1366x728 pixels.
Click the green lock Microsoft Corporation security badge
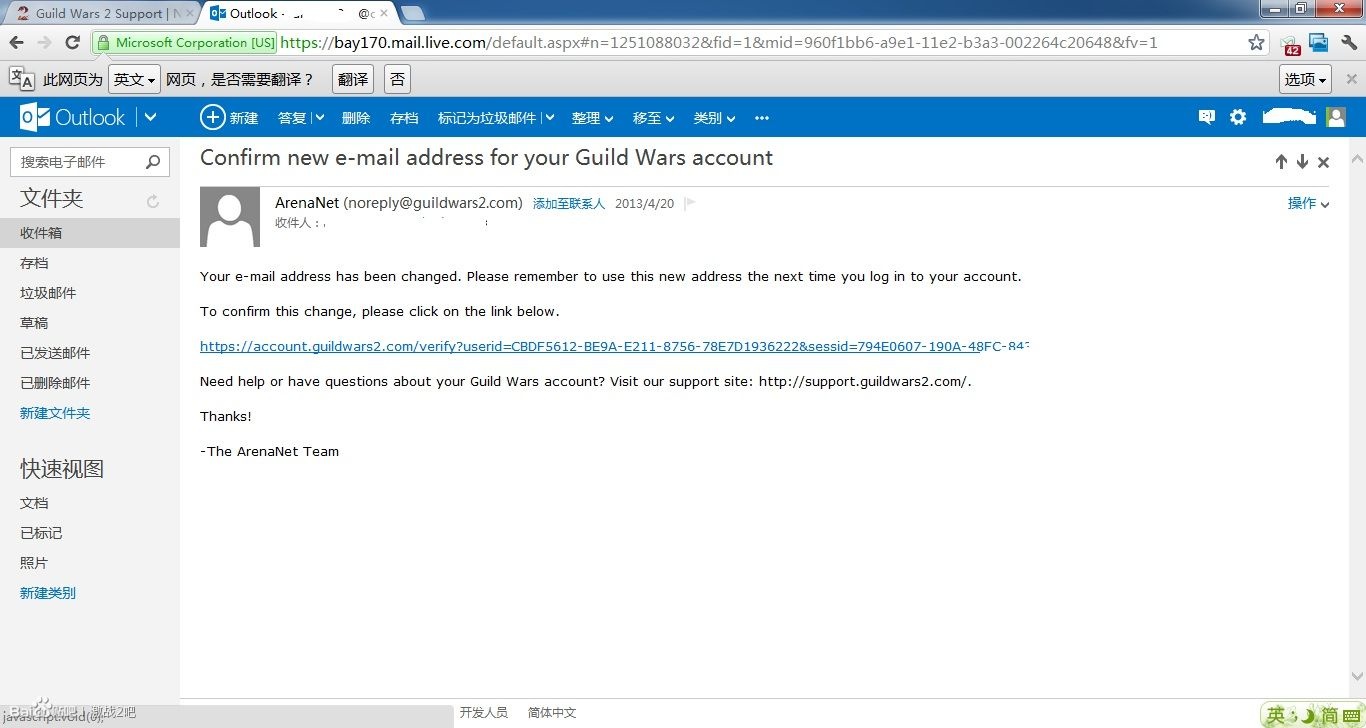[x=185, y=43]
